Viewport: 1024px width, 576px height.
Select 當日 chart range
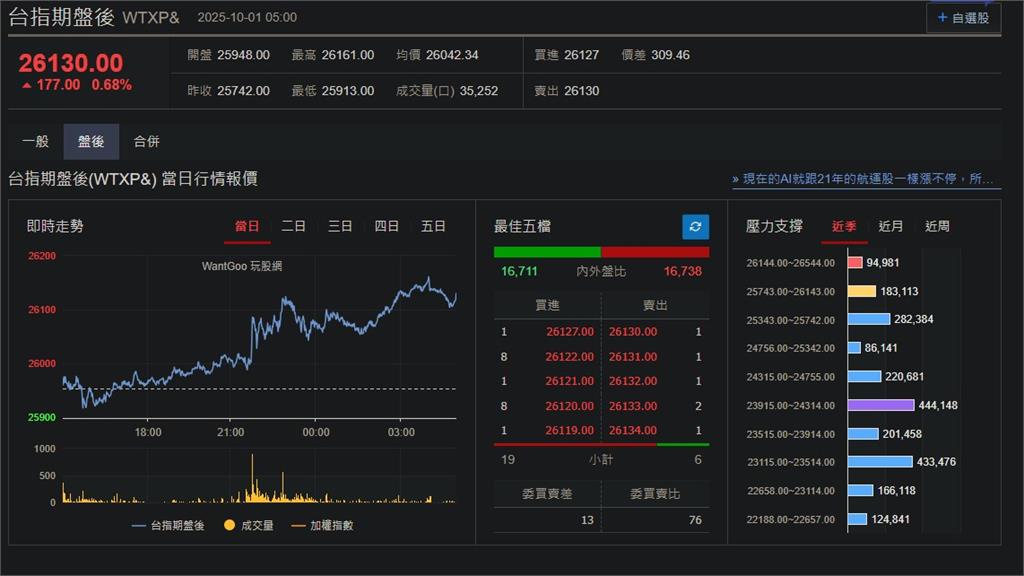click(247, 226)
